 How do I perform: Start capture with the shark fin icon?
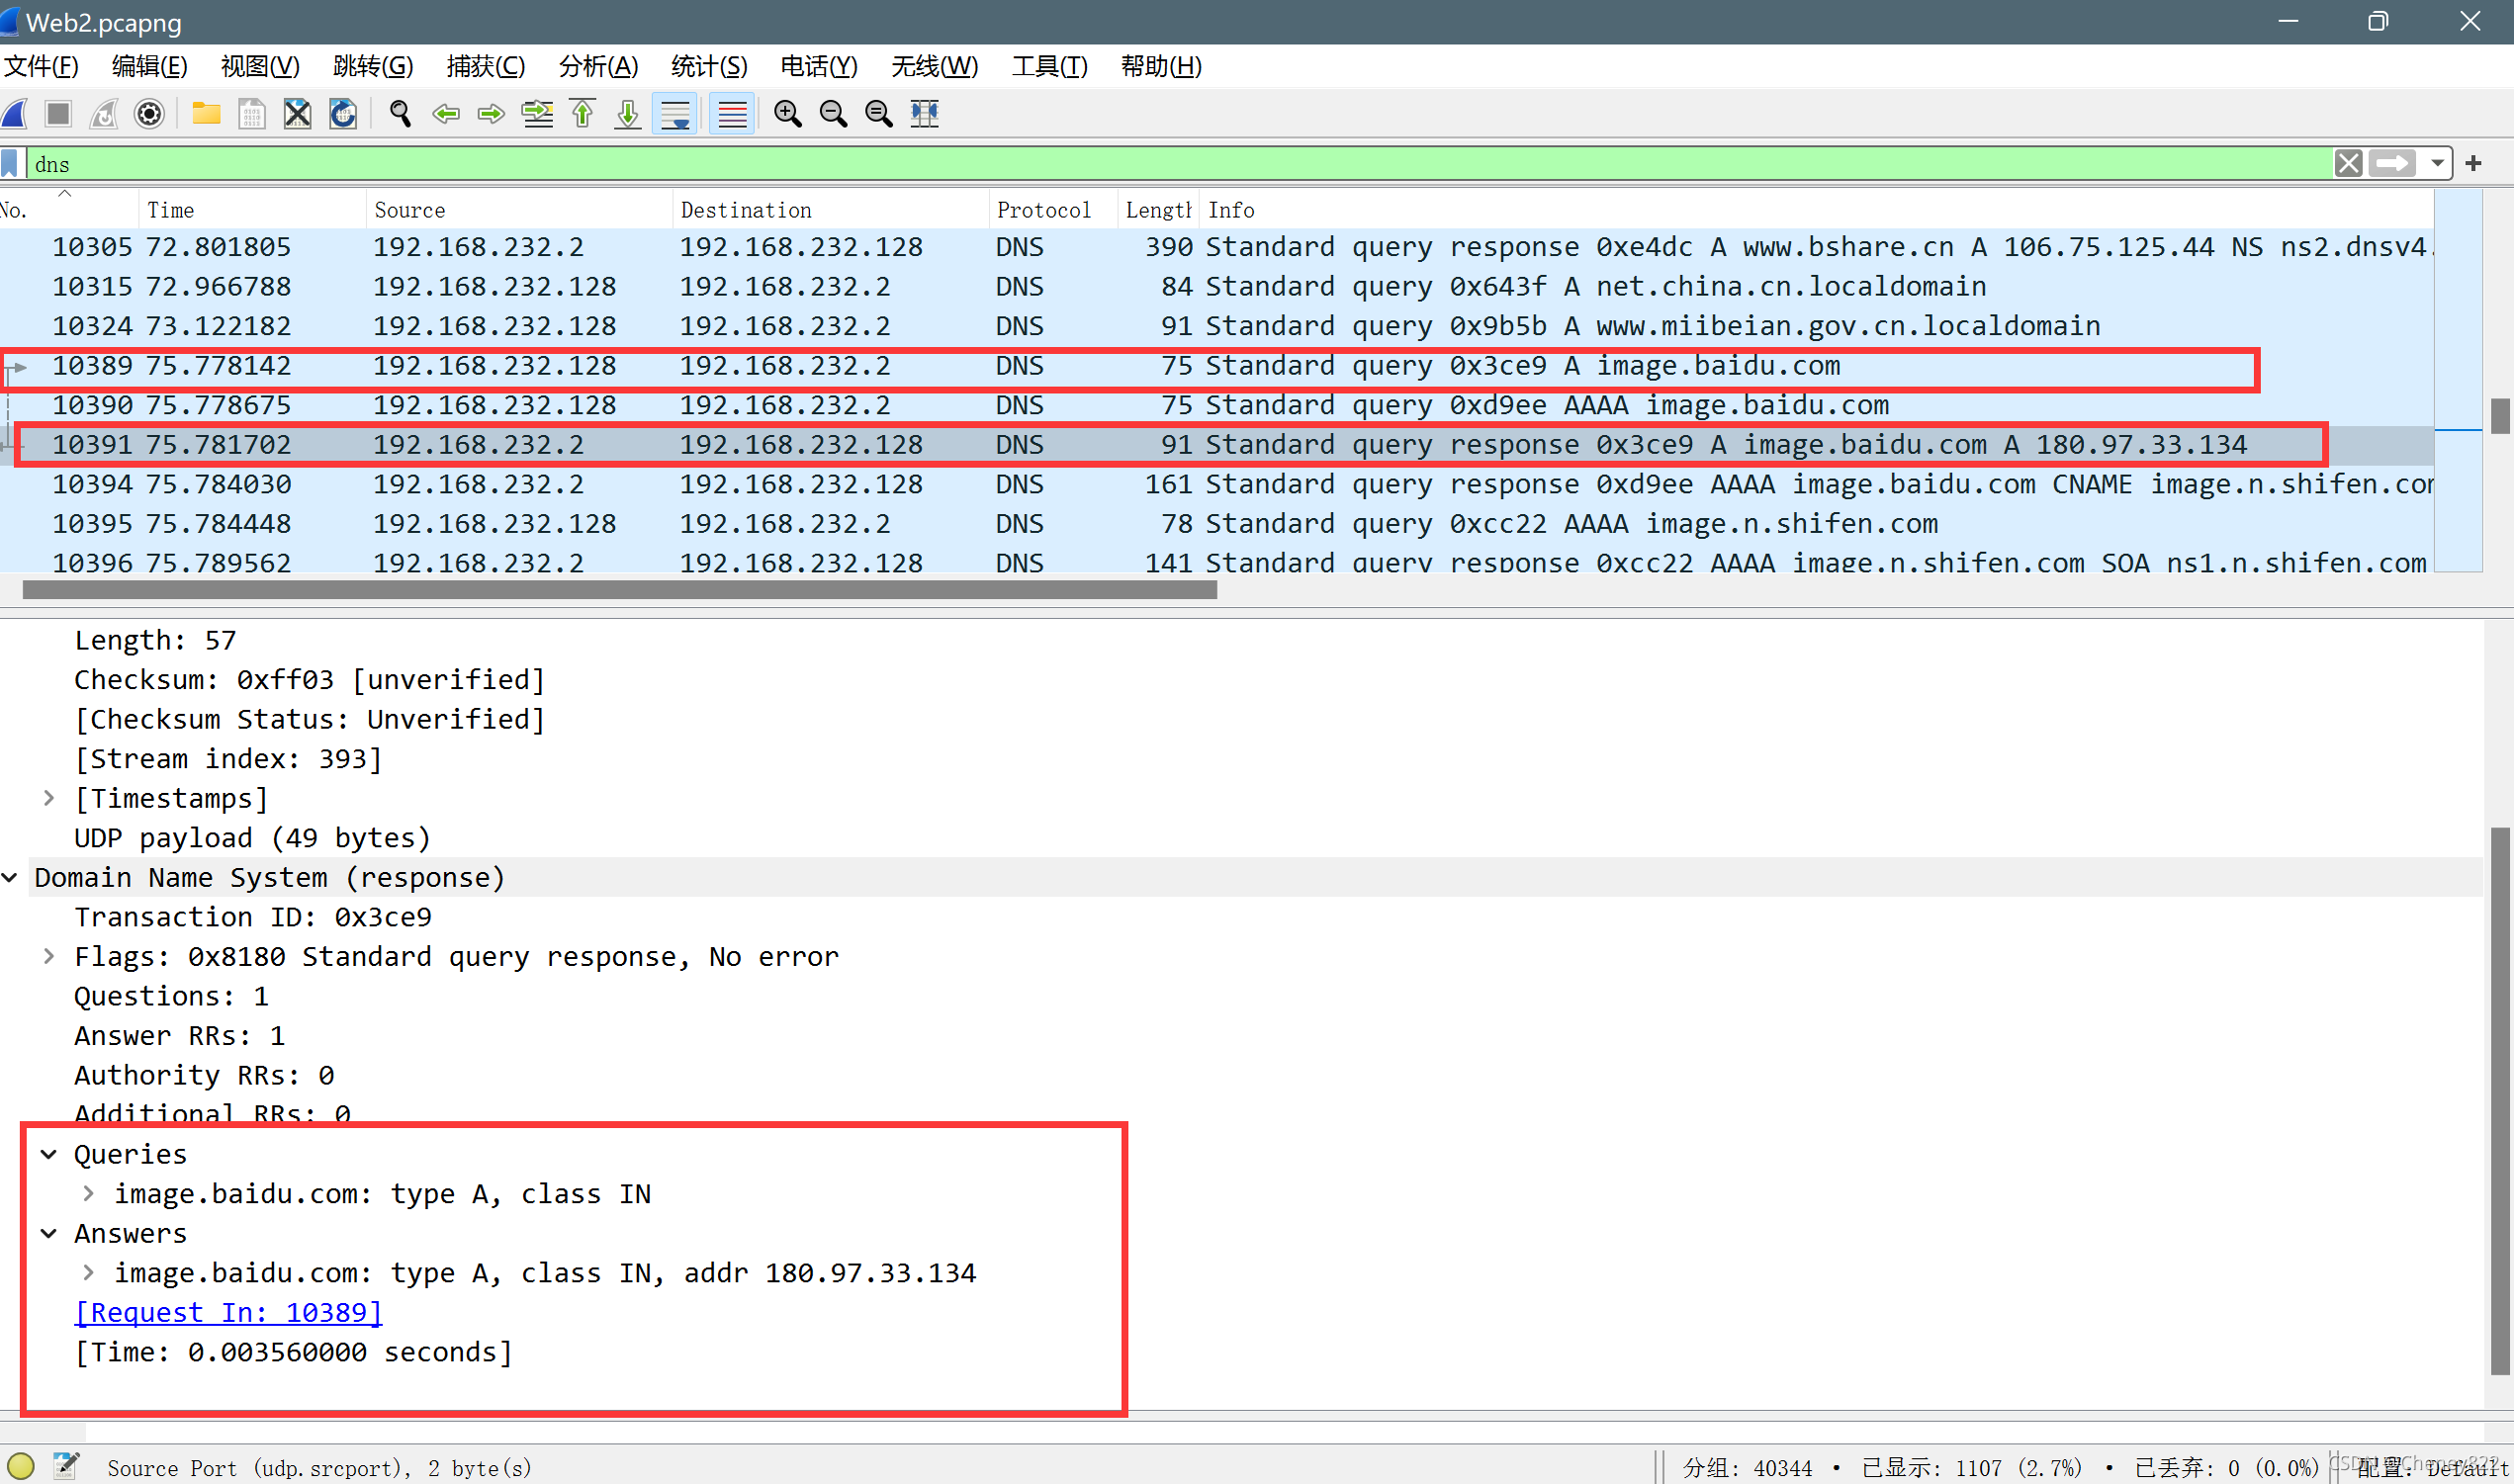15,114
